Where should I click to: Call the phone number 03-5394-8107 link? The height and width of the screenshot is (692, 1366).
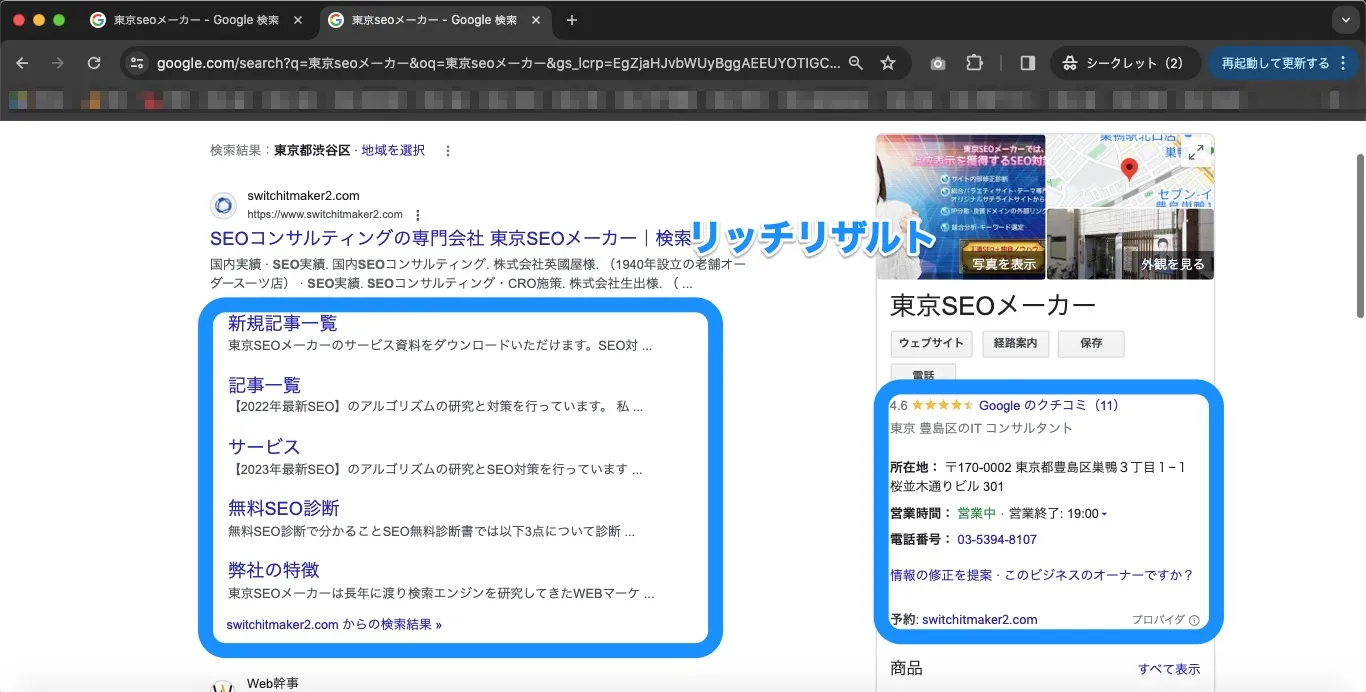[997, 540]
